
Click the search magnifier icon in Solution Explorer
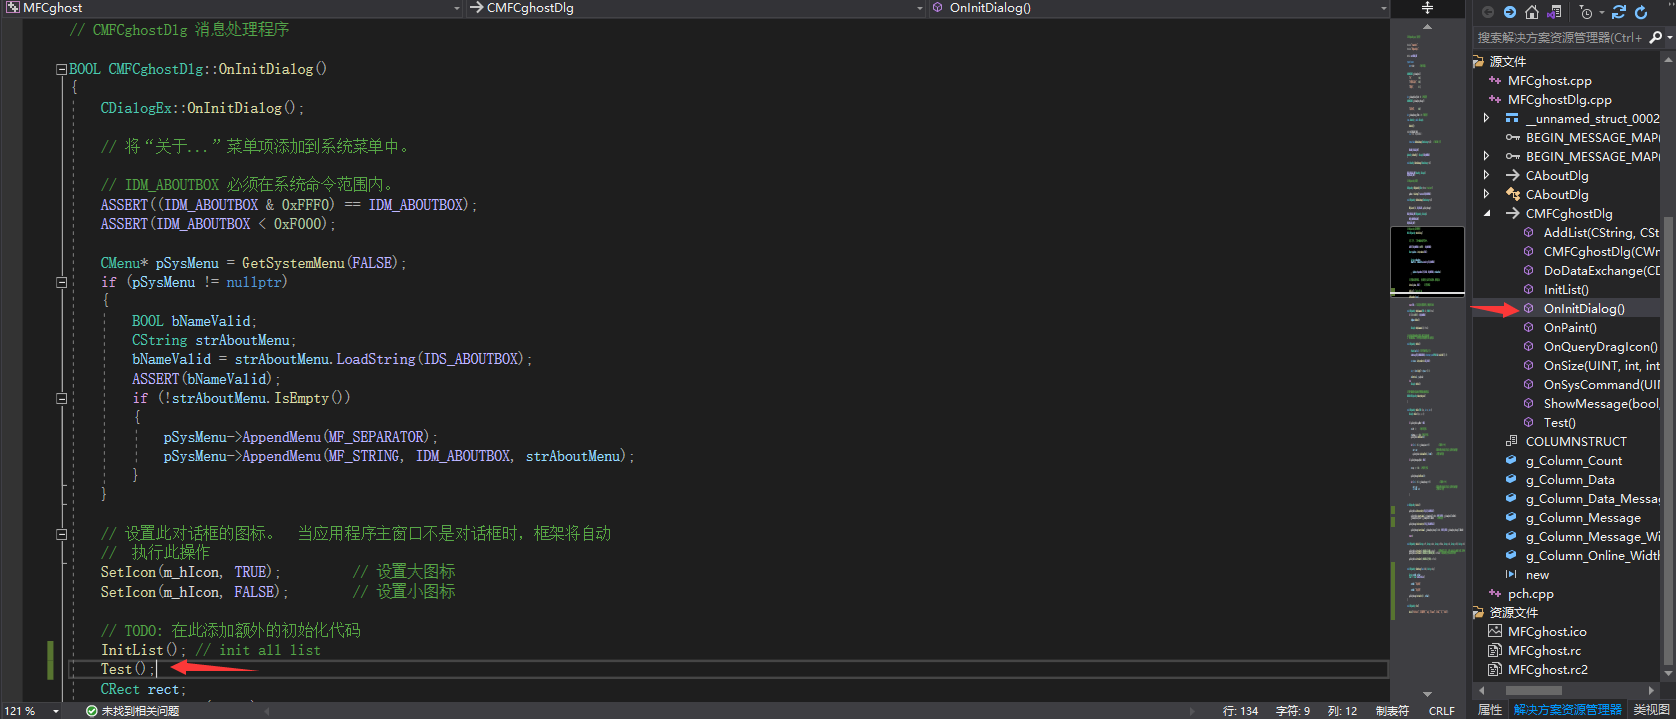[x=1655, y=37]
